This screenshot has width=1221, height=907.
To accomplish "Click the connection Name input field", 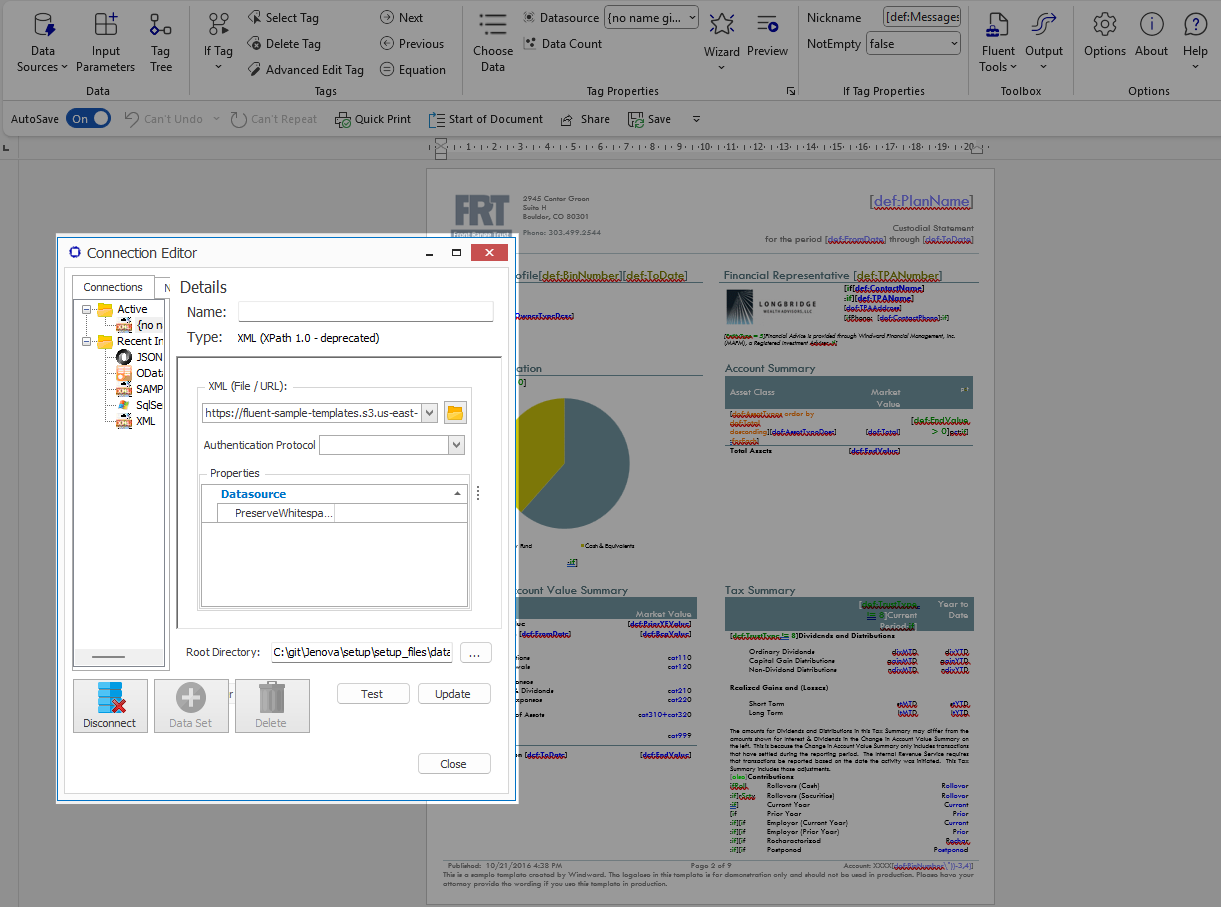I will coord(366,312).
